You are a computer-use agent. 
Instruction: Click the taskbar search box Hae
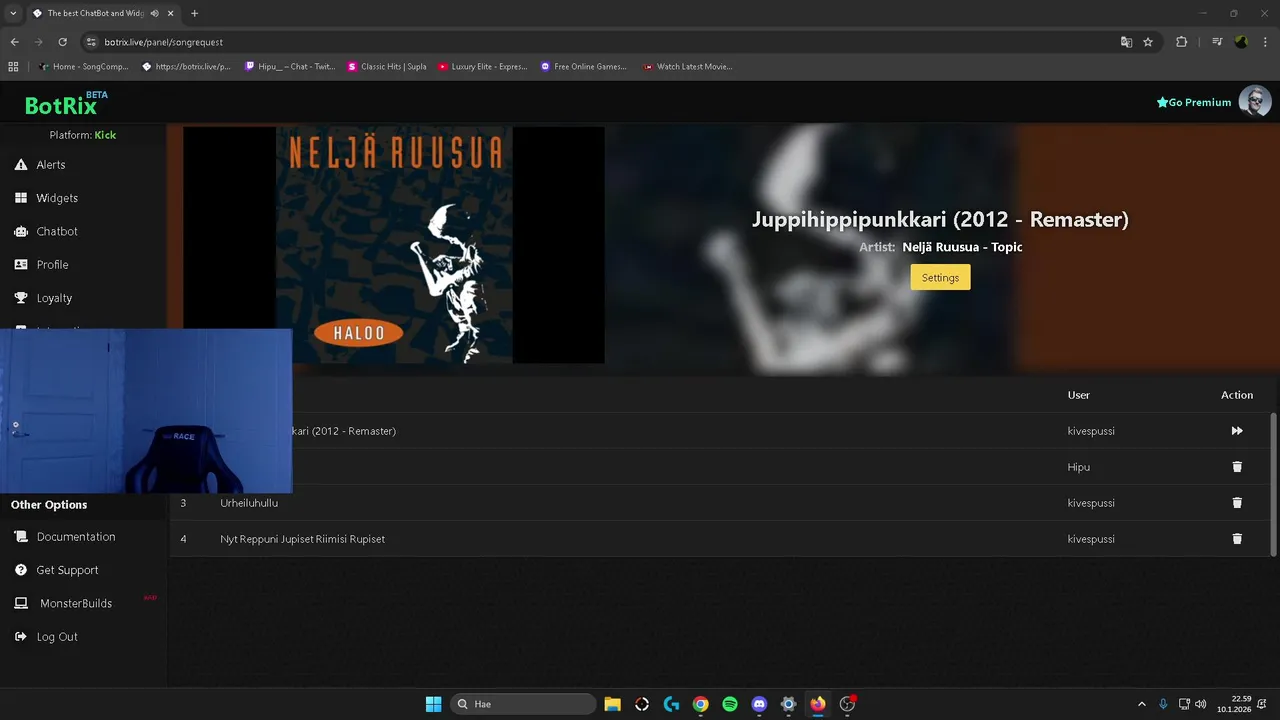(525, 704)
